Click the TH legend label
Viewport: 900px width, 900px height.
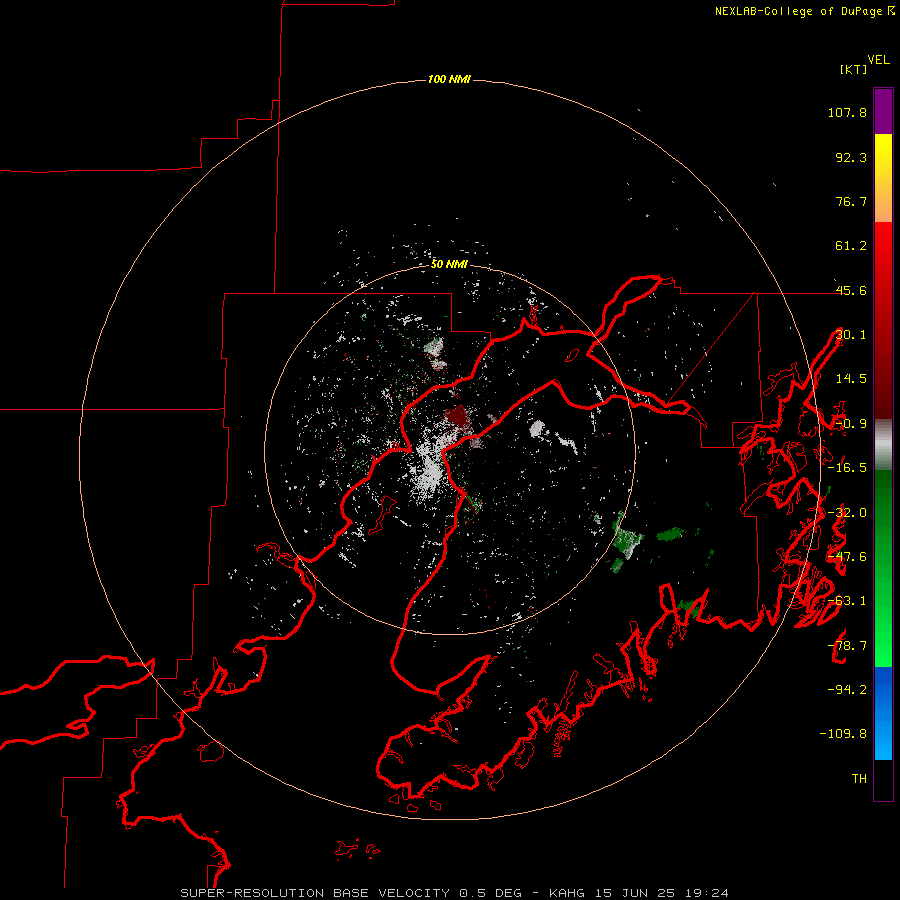click(859, 778)
